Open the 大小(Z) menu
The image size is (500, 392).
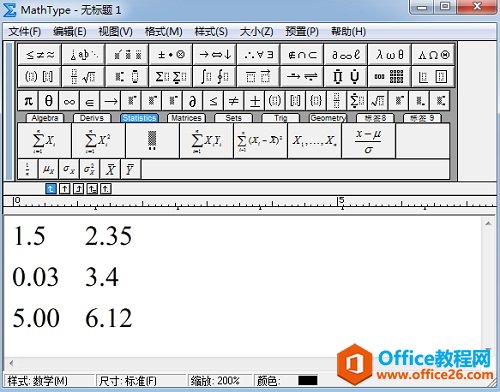256,32
